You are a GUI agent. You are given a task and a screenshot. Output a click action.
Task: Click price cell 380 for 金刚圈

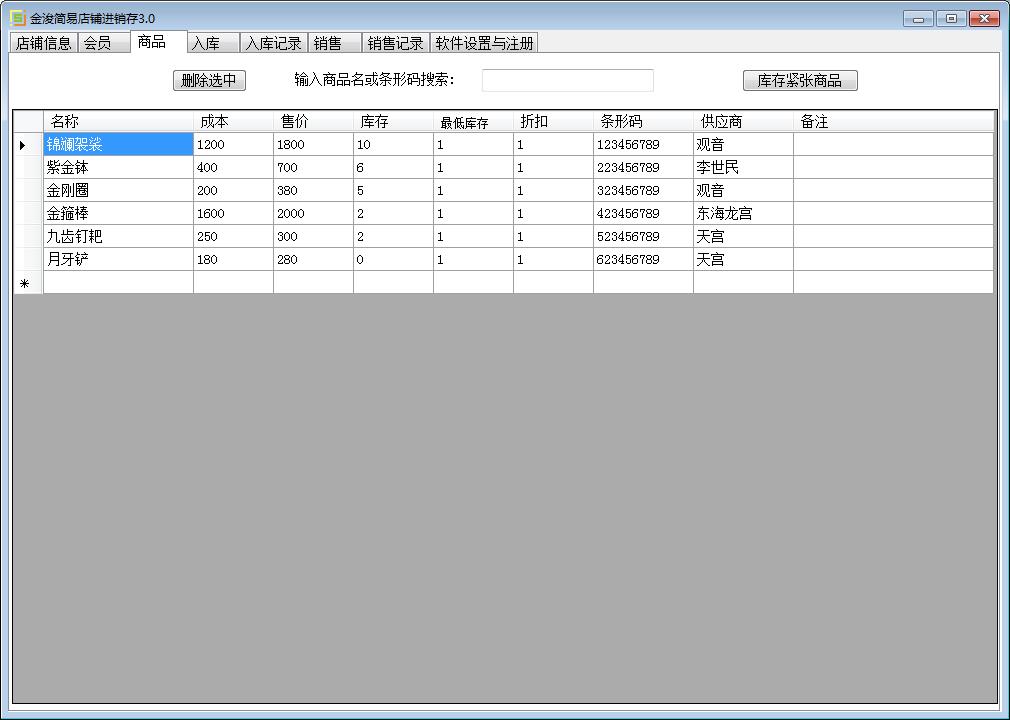[313, 191]
